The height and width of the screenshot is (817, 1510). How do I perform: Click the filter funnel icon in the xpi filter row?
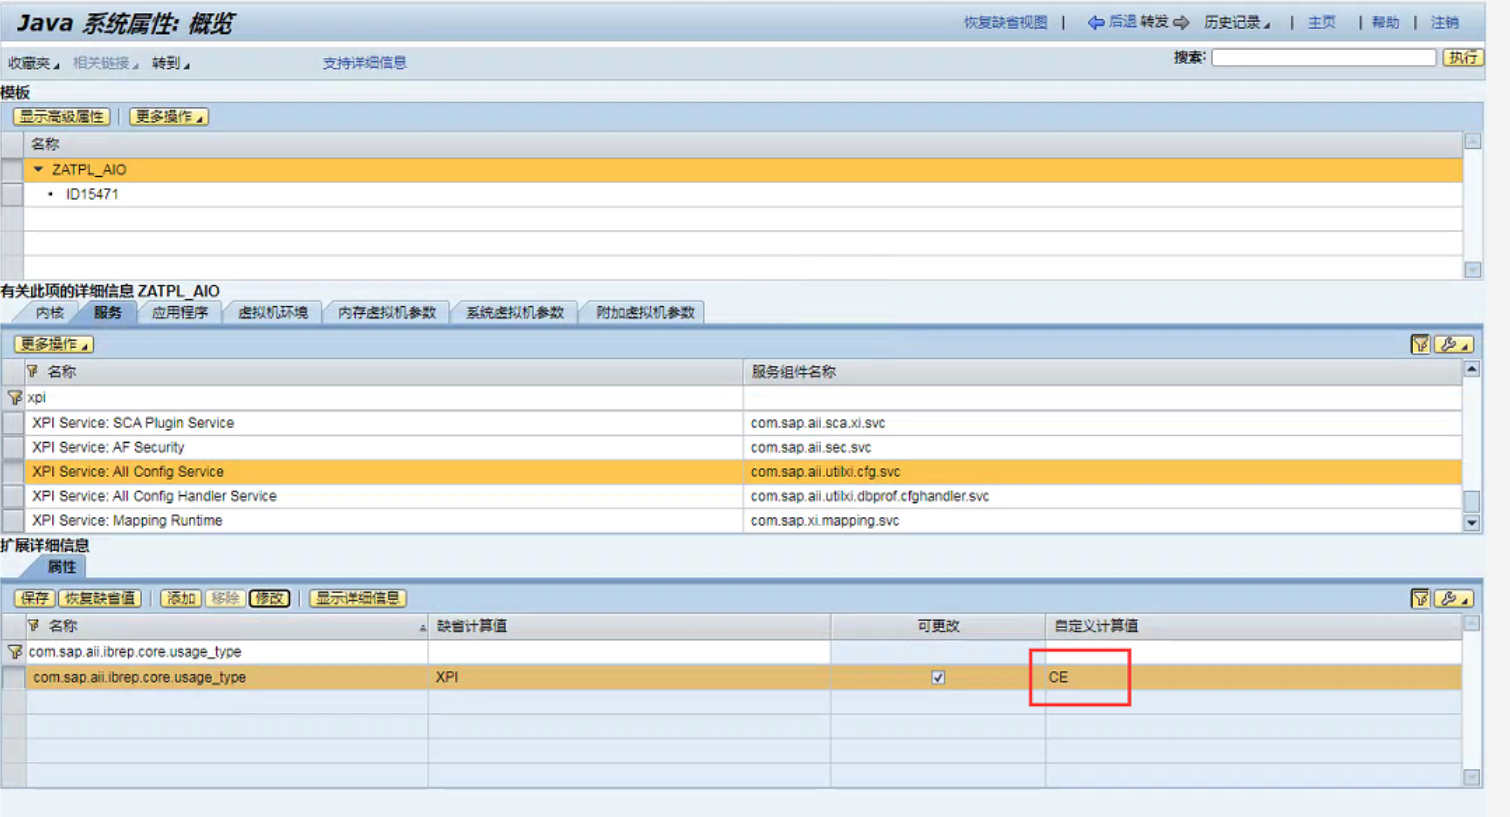15,397
